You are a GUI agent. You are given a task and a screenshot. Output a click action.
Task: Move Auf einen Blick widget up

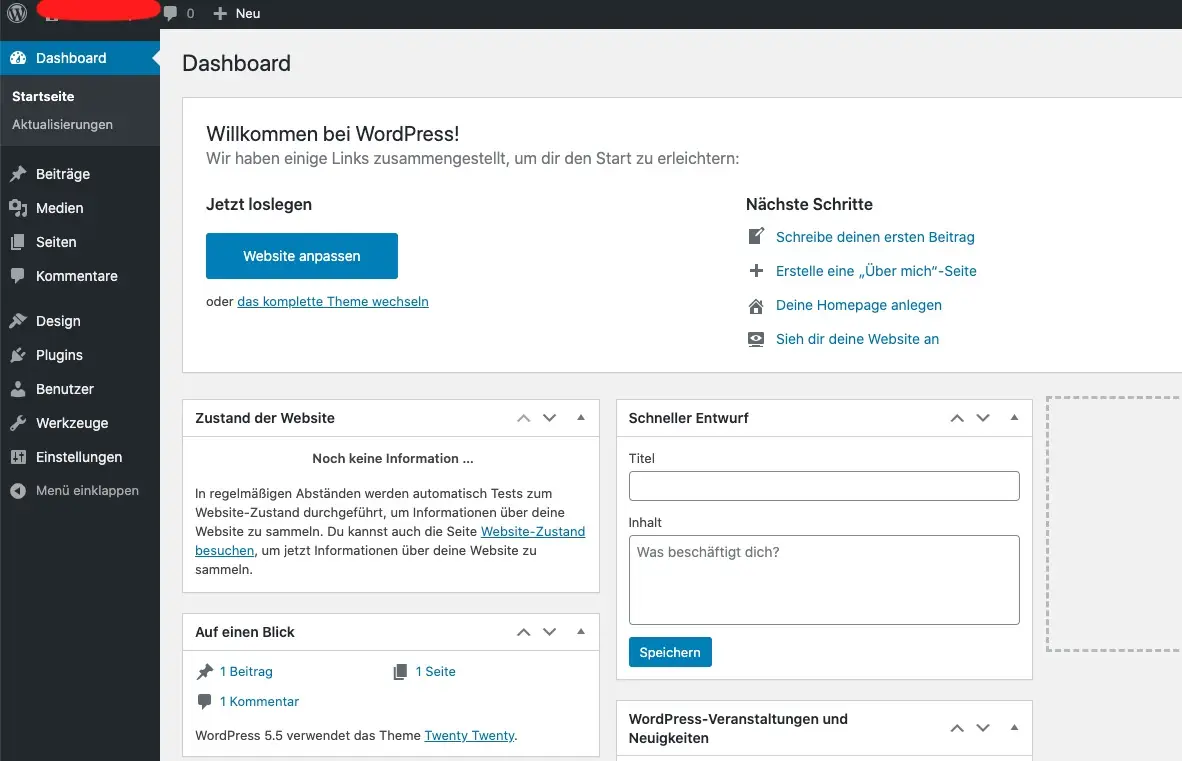(524, 632)
